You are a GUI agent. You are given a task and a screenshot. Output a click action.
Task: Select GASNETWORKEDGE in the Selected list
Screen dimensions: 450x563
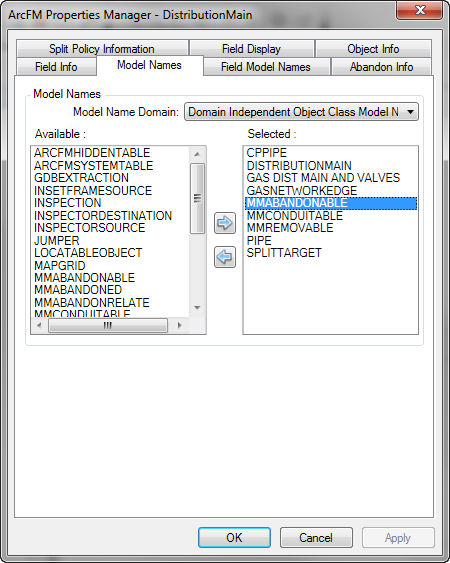coord(302,190)
